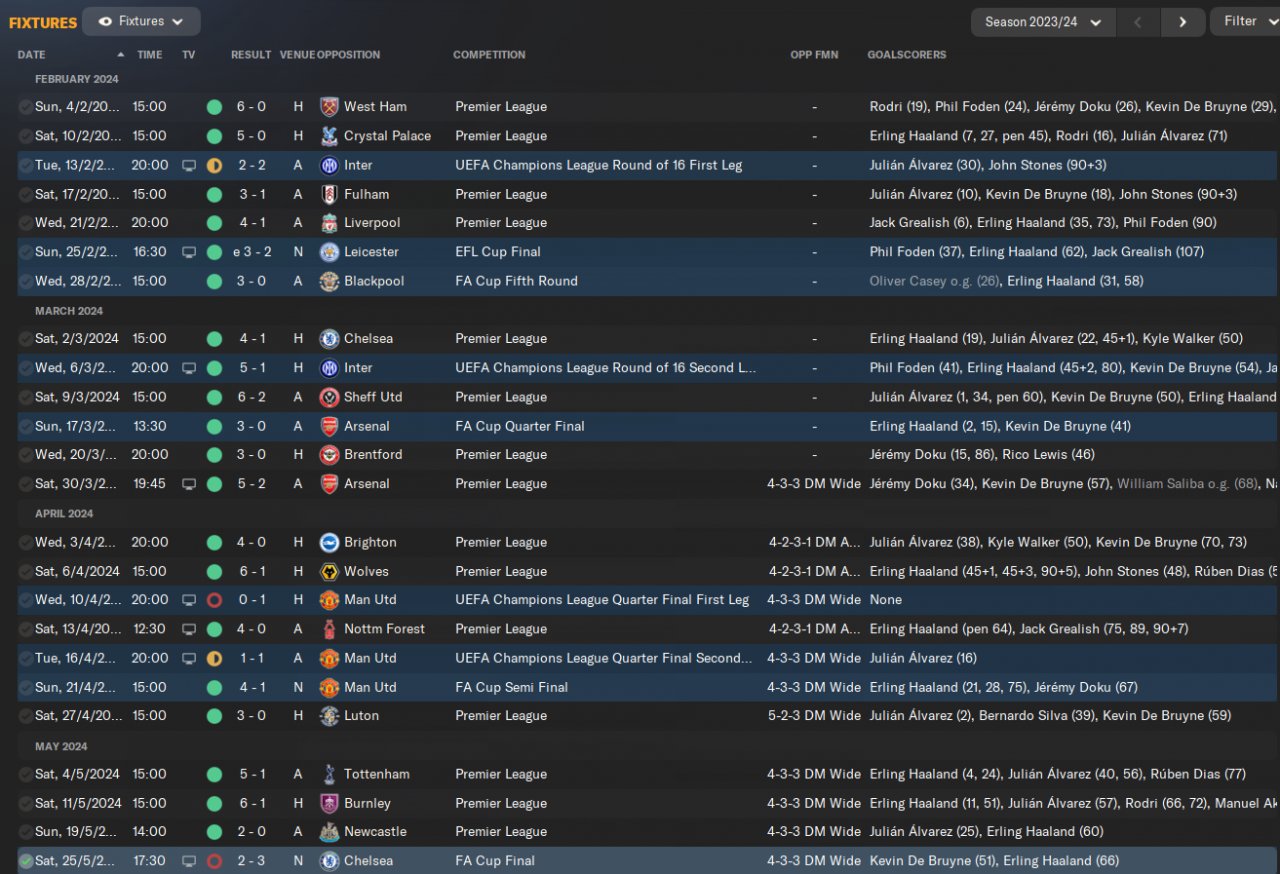Screen dimensions: 1280x874
Task: Click the 5-2-3 DM Wide formation for Luton
Action: tap(814, 716)
